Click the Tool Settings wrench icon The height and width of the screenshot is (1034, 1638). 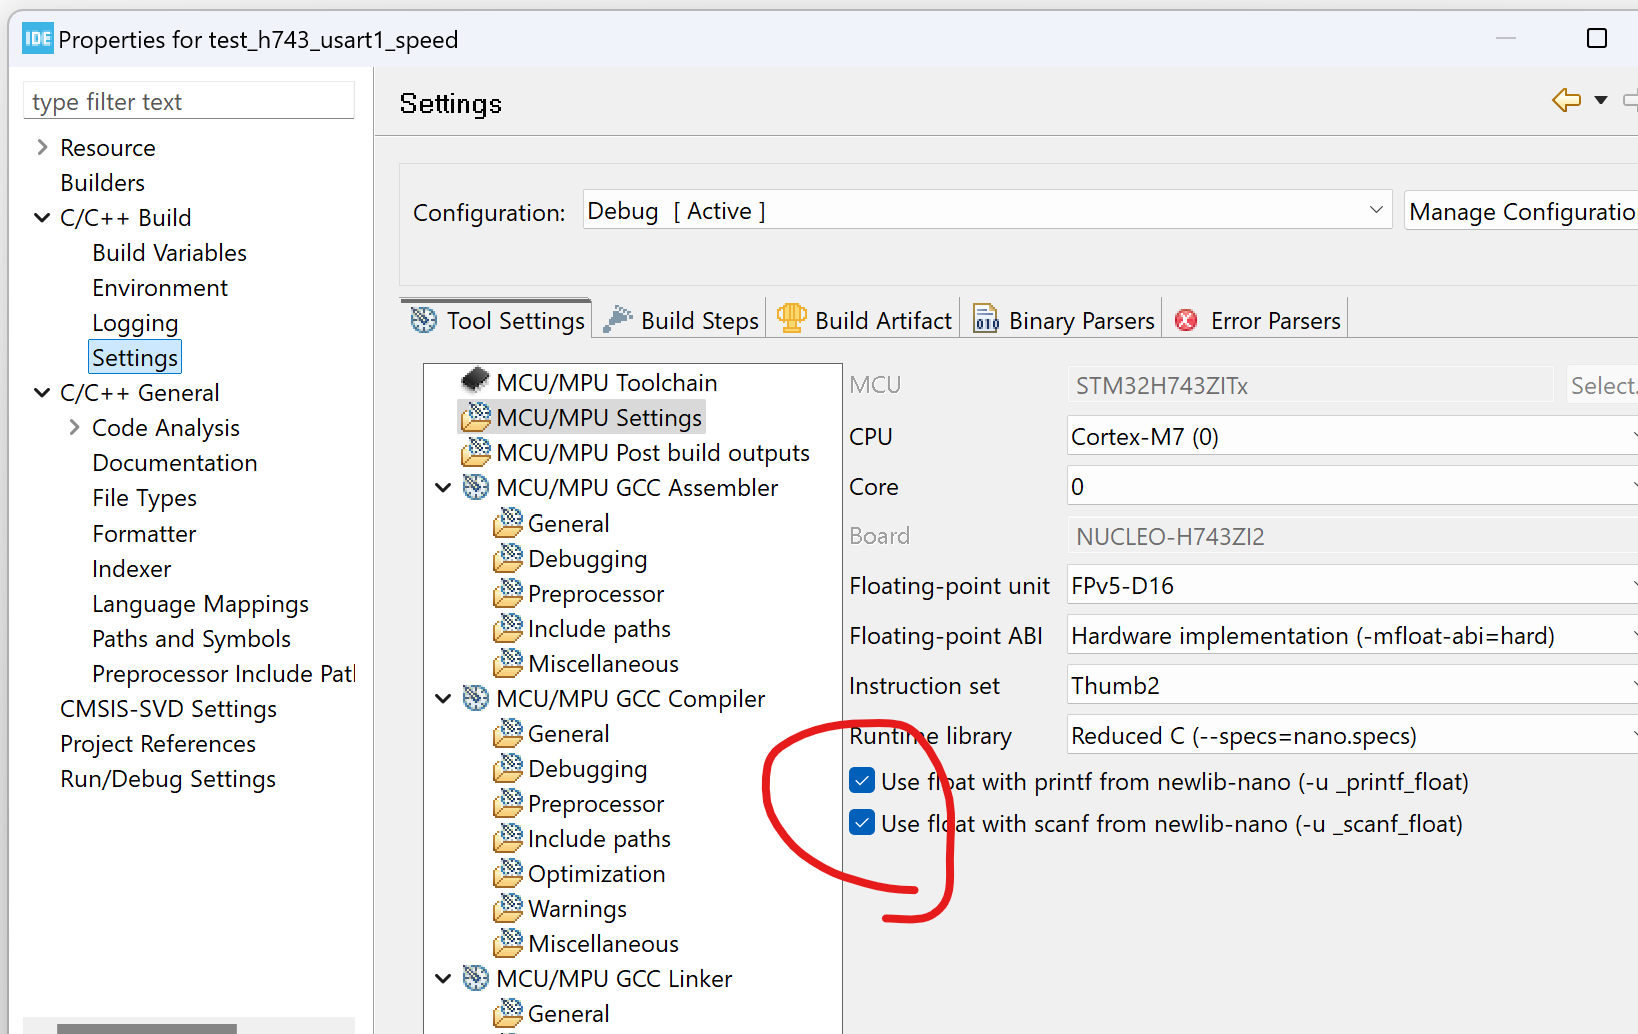pos(424,319)
